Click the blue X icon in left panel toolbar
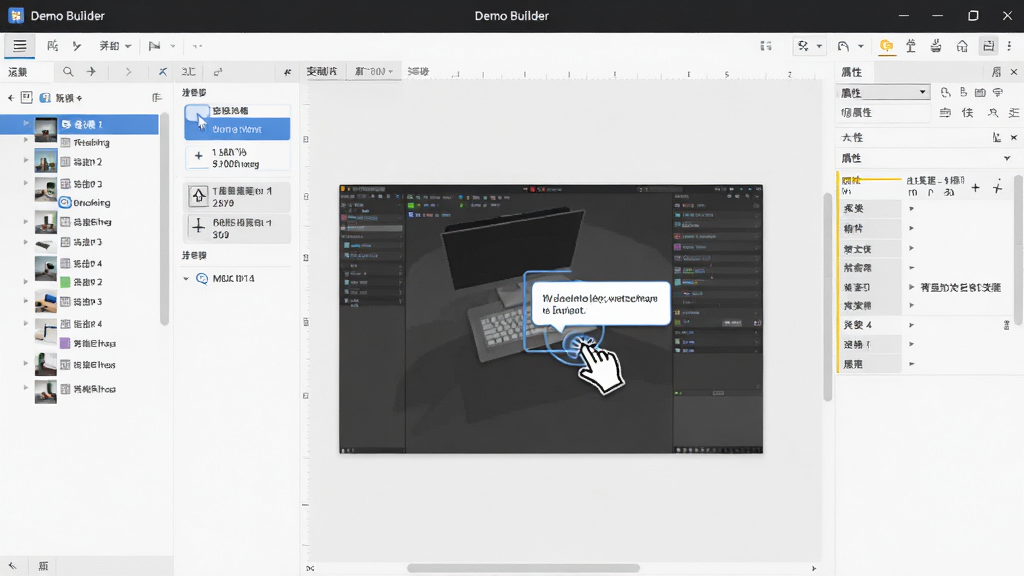Screen dimensions: 1024x576 163,72
